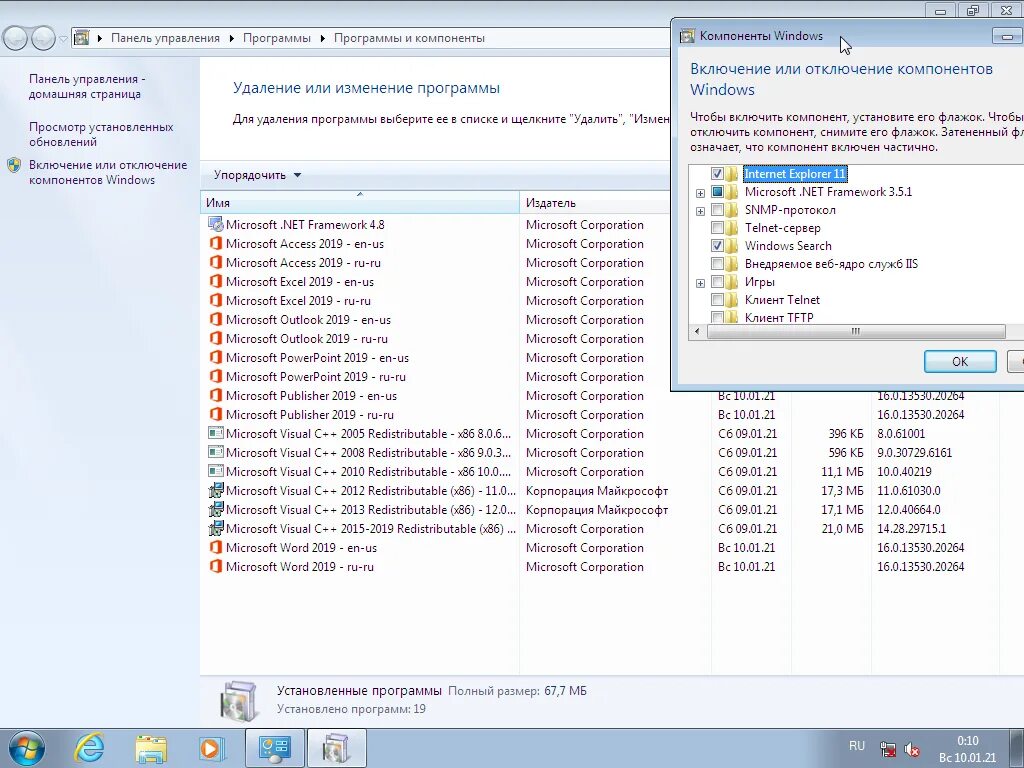Viewport: 1024px width, 768px height.
Task: Uncheck the Internet Explorer 11 checkbox
Action: click(x=717, y=174)
